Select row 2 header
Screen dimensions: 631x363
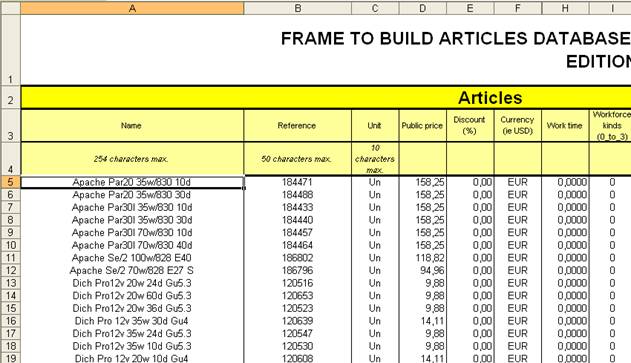point(10,97)
